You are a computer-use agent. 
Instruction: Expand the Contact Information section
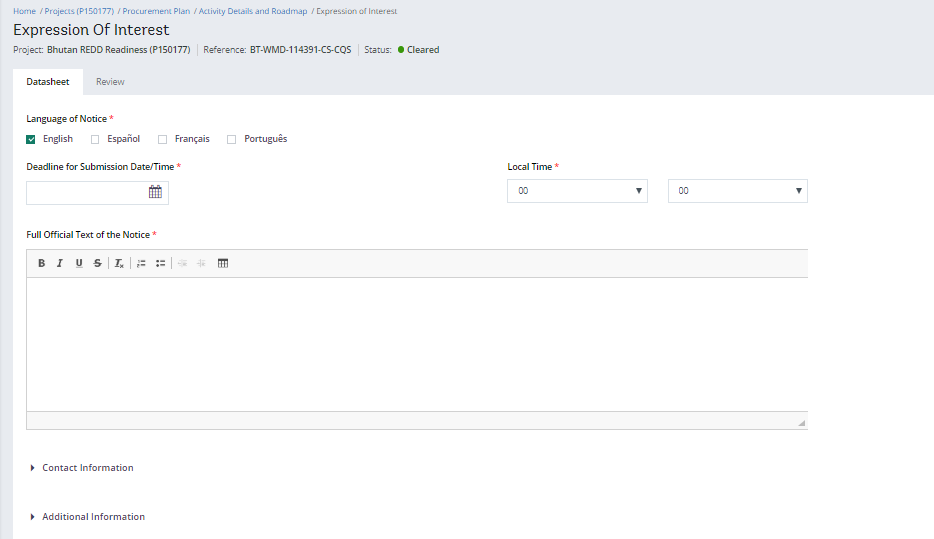coord(87,468)
